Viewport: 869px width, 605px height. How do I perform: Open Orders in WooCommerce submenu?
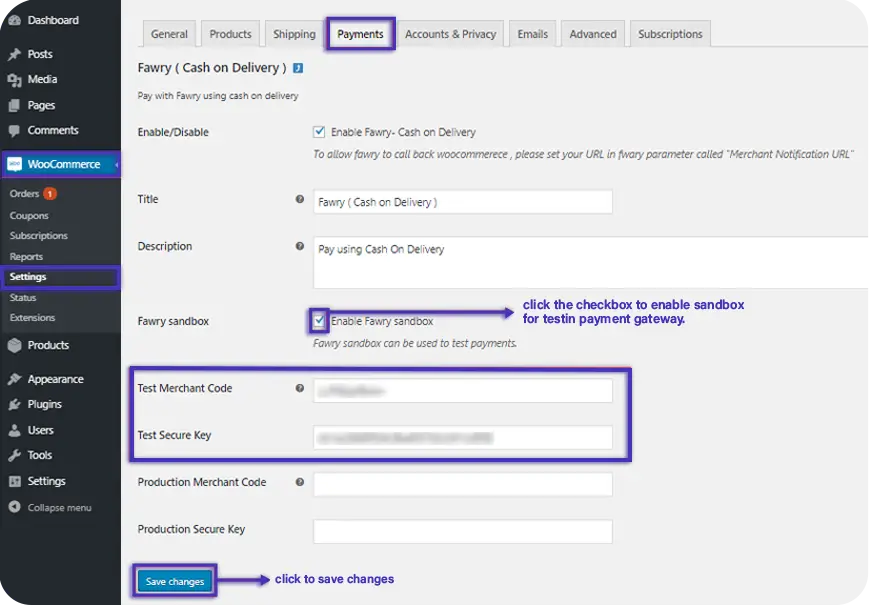coord(24,194)
